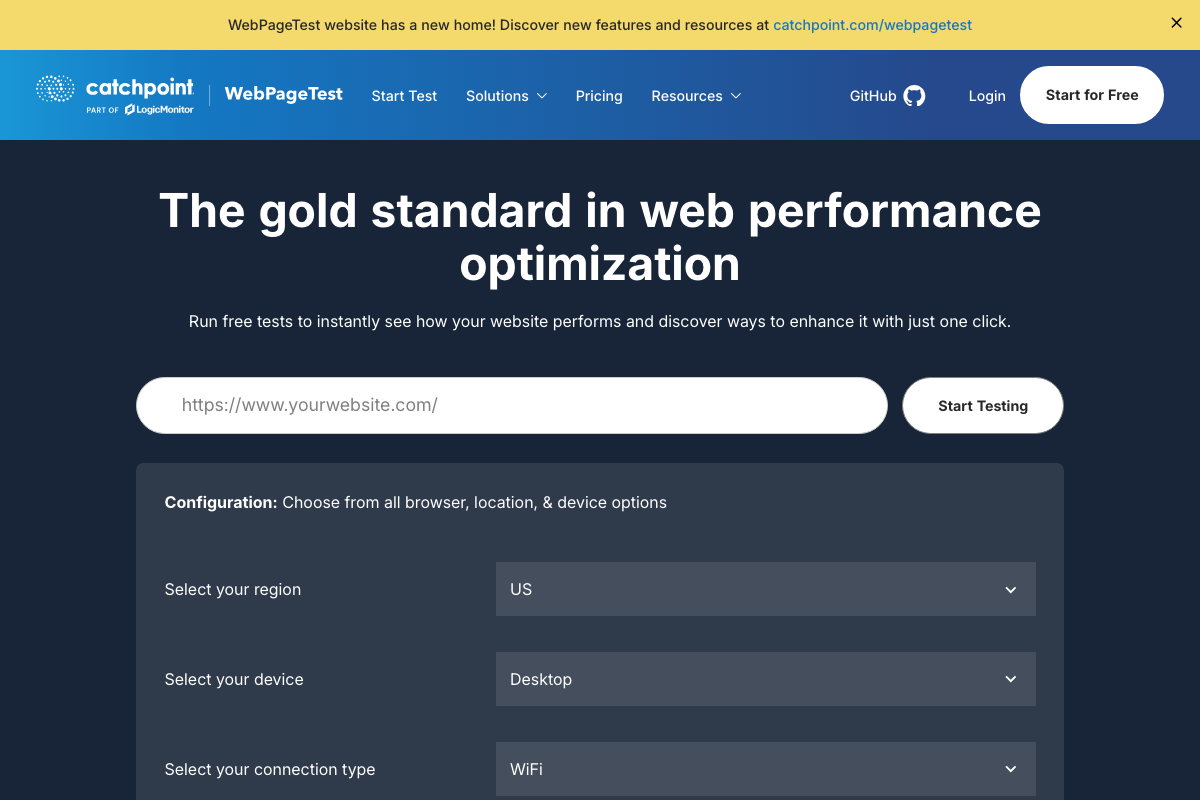
Task: Focus the website URL input field
Action: tap(512, 405)
